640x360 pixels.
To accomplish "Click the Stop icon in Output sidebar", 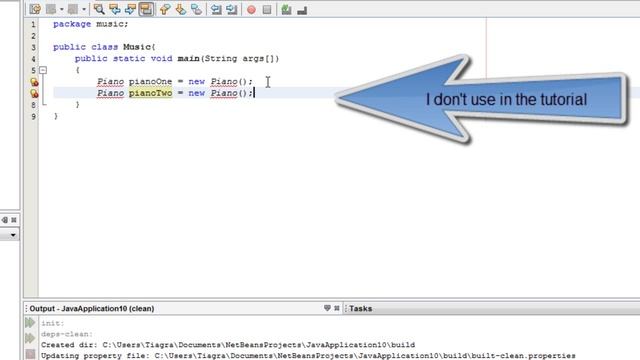I will pyautogui.click(x=30, y=353).
